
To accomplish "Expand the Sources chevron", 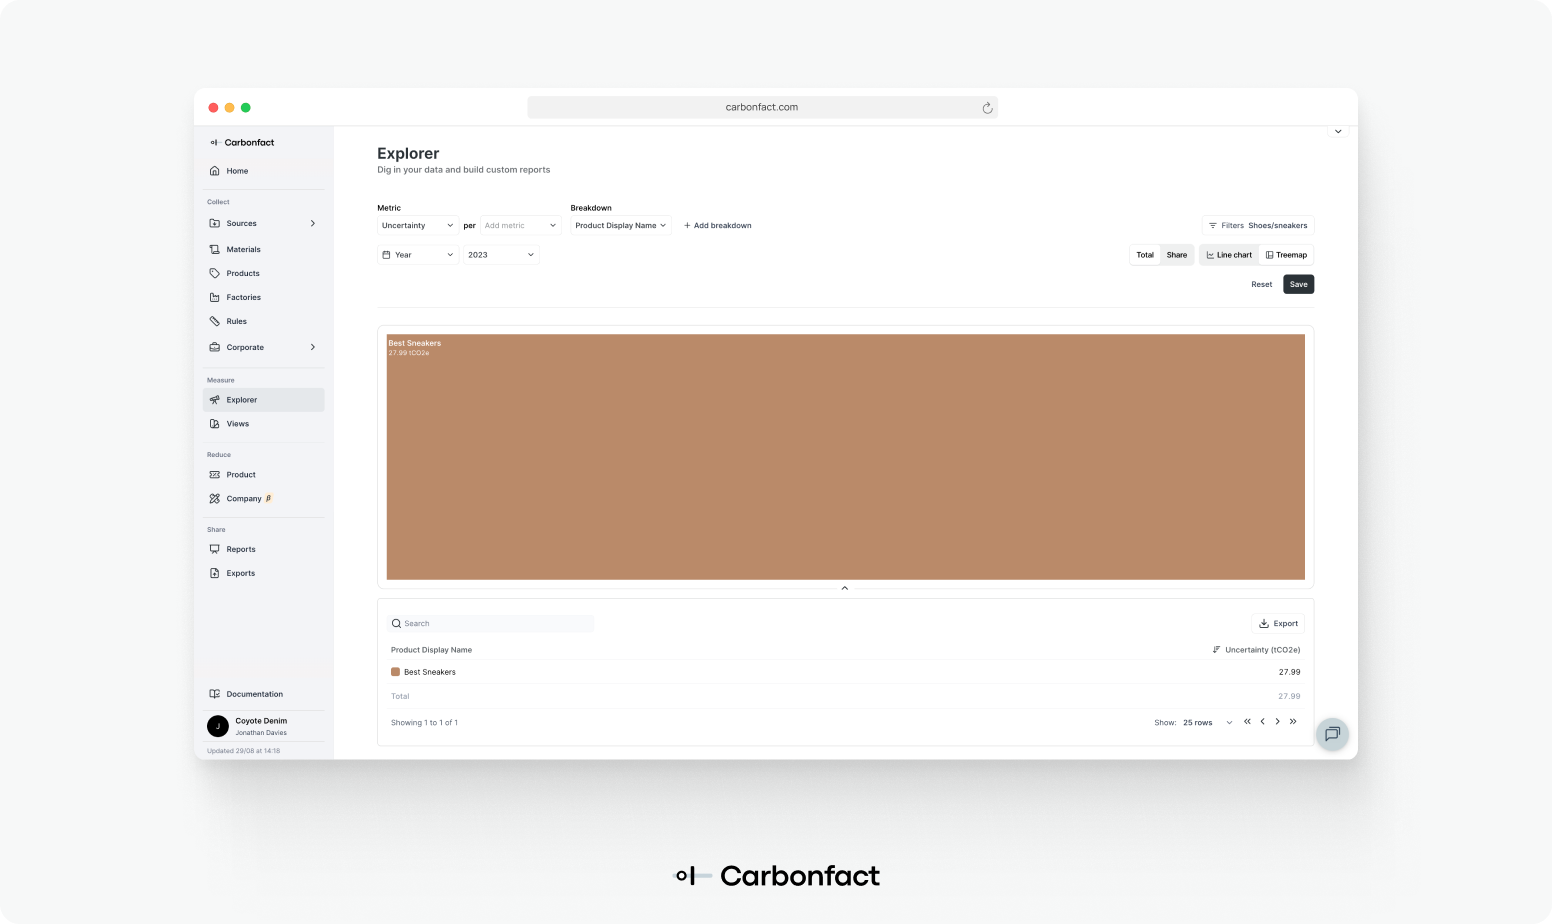I will [313, 223].
